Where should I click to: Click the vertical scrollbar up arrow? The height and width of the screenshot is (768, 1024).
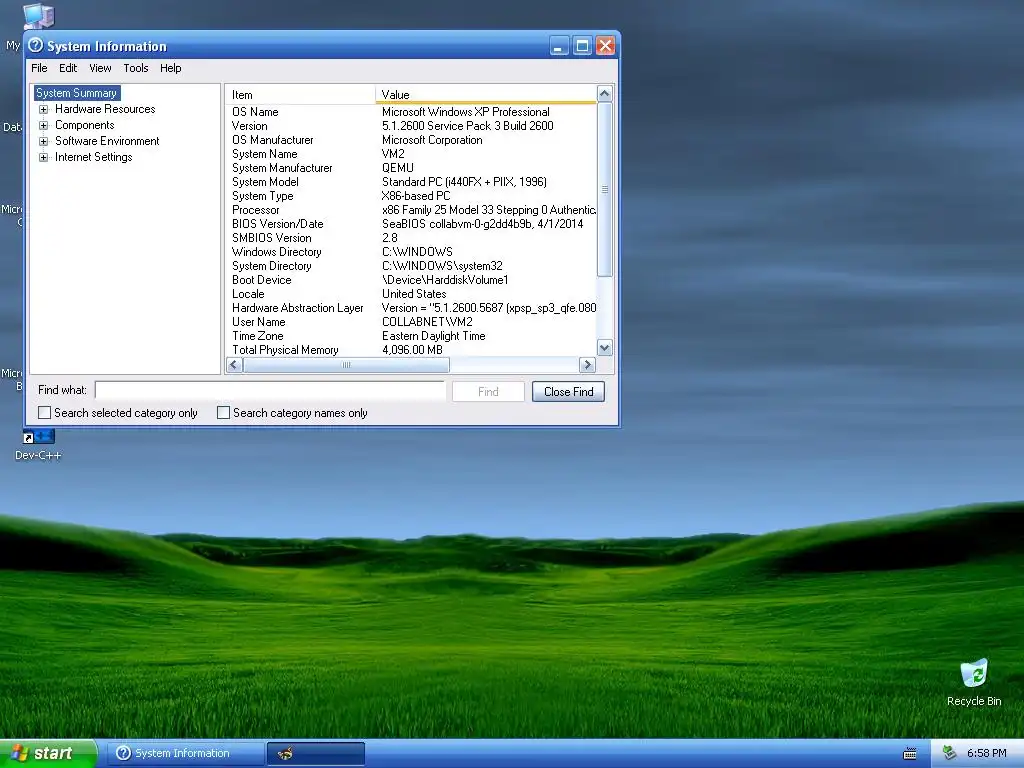click(605, 94)
